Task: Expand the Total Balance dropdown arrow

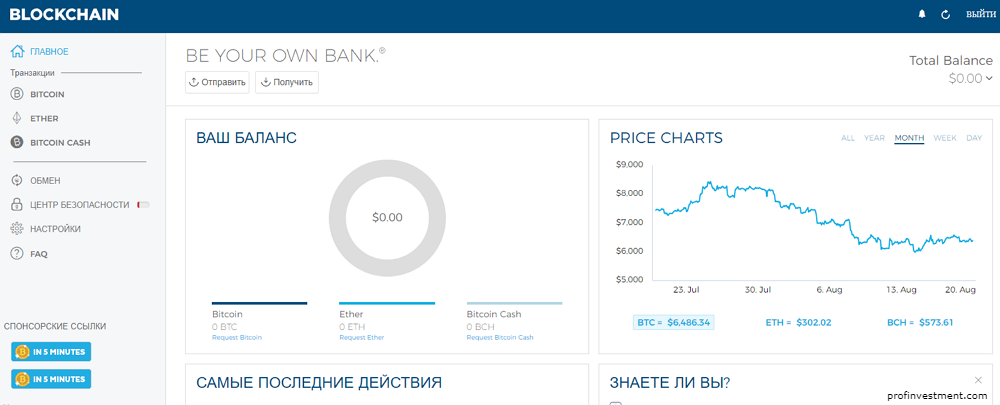Action: 989,78
